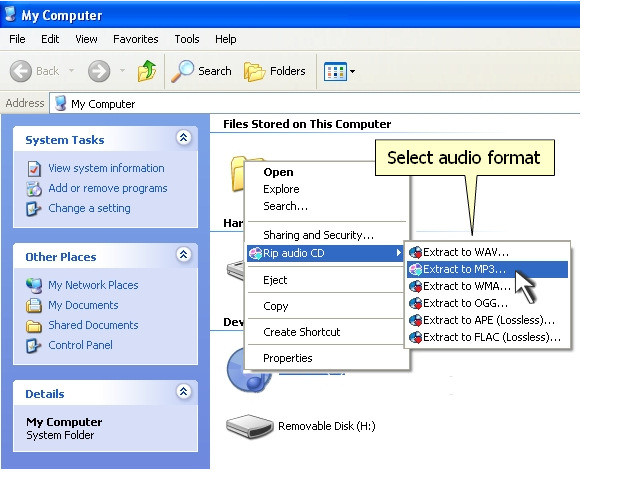The height and width of the screenshot is (480, 640).
Task: Open the Help menu
Action: pos(226,39)
